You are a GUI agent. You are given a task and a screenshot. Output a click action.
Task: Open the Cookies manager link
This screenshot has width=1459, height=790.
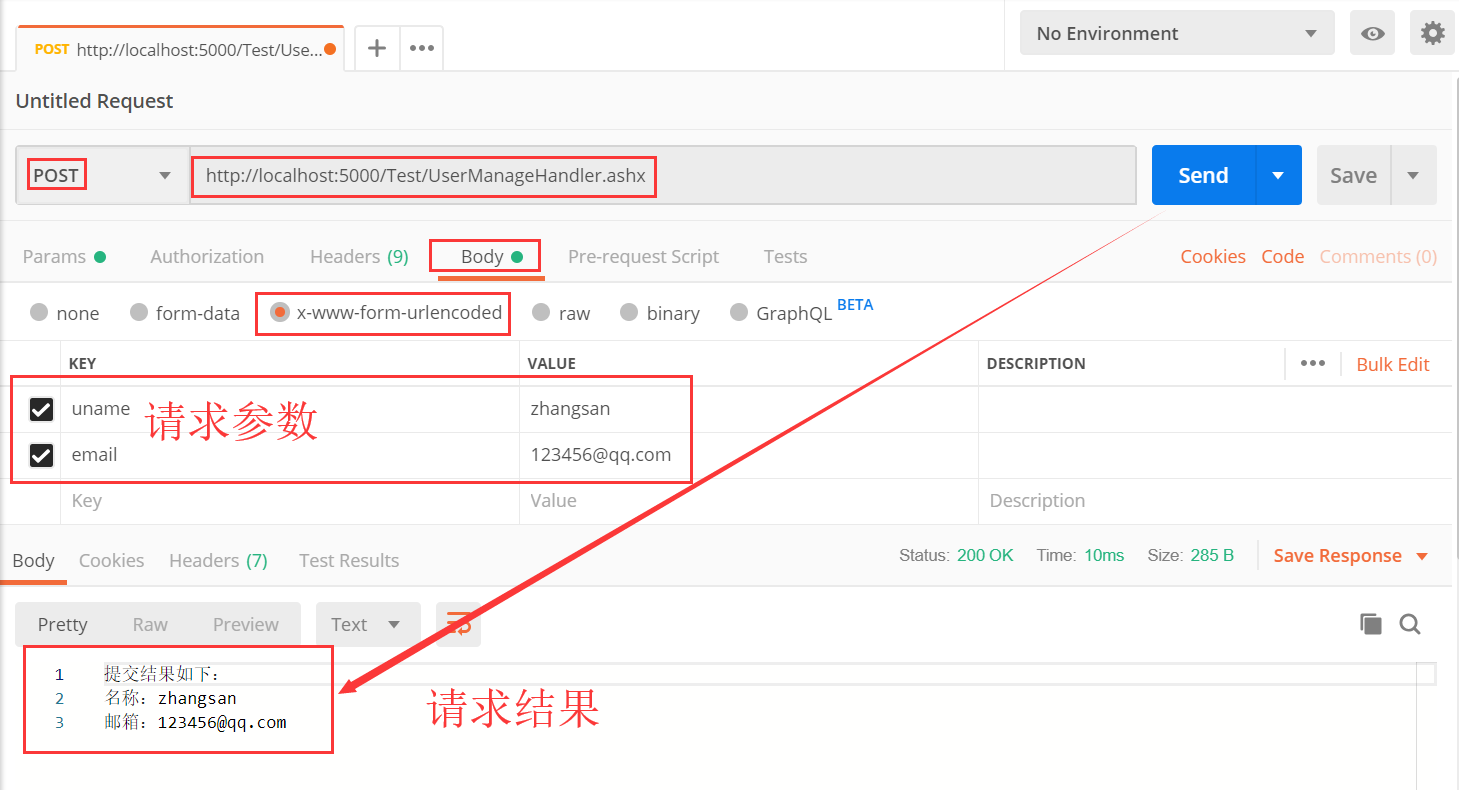1212,256
